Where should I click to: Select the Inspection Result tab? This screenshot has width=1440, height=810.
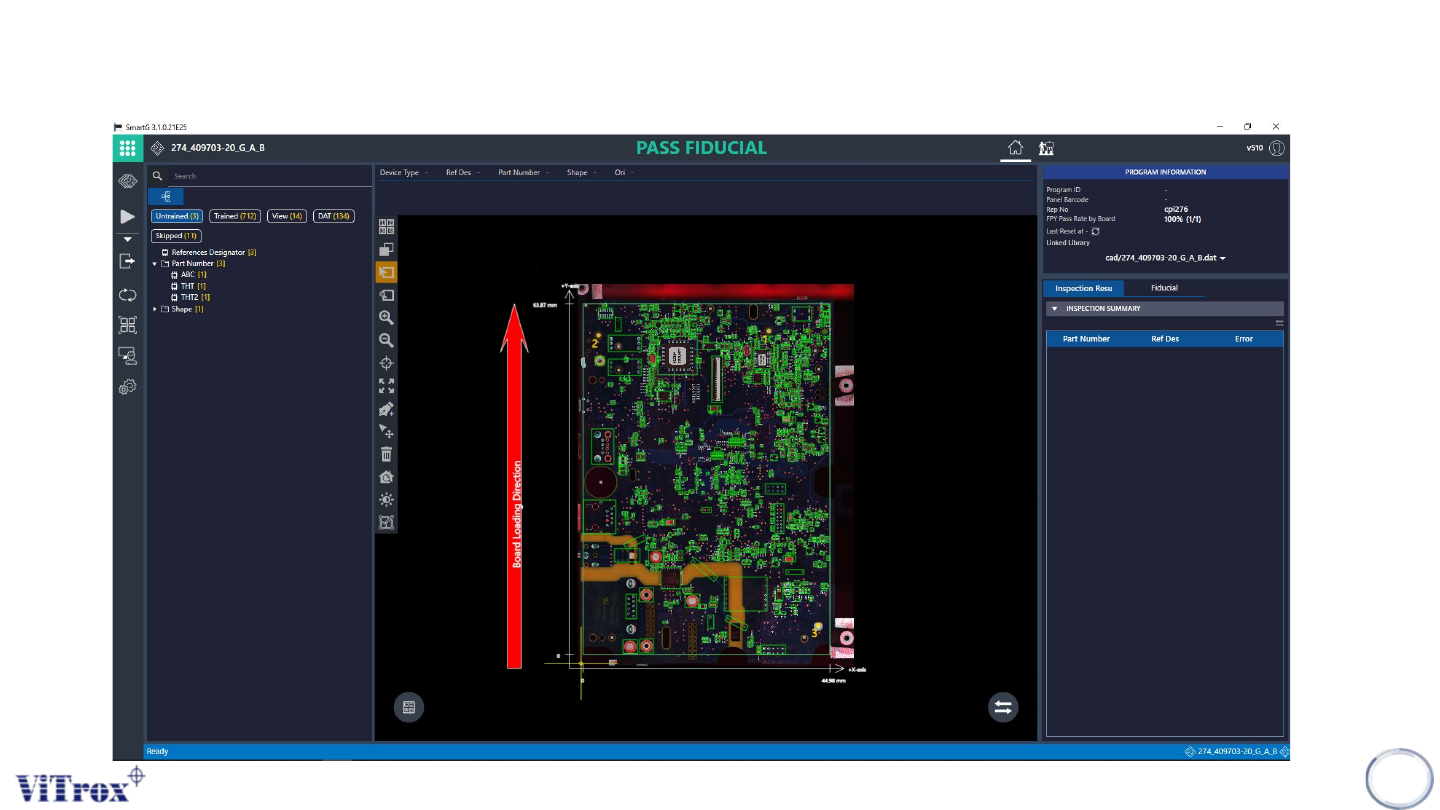tap(1083, 288)
